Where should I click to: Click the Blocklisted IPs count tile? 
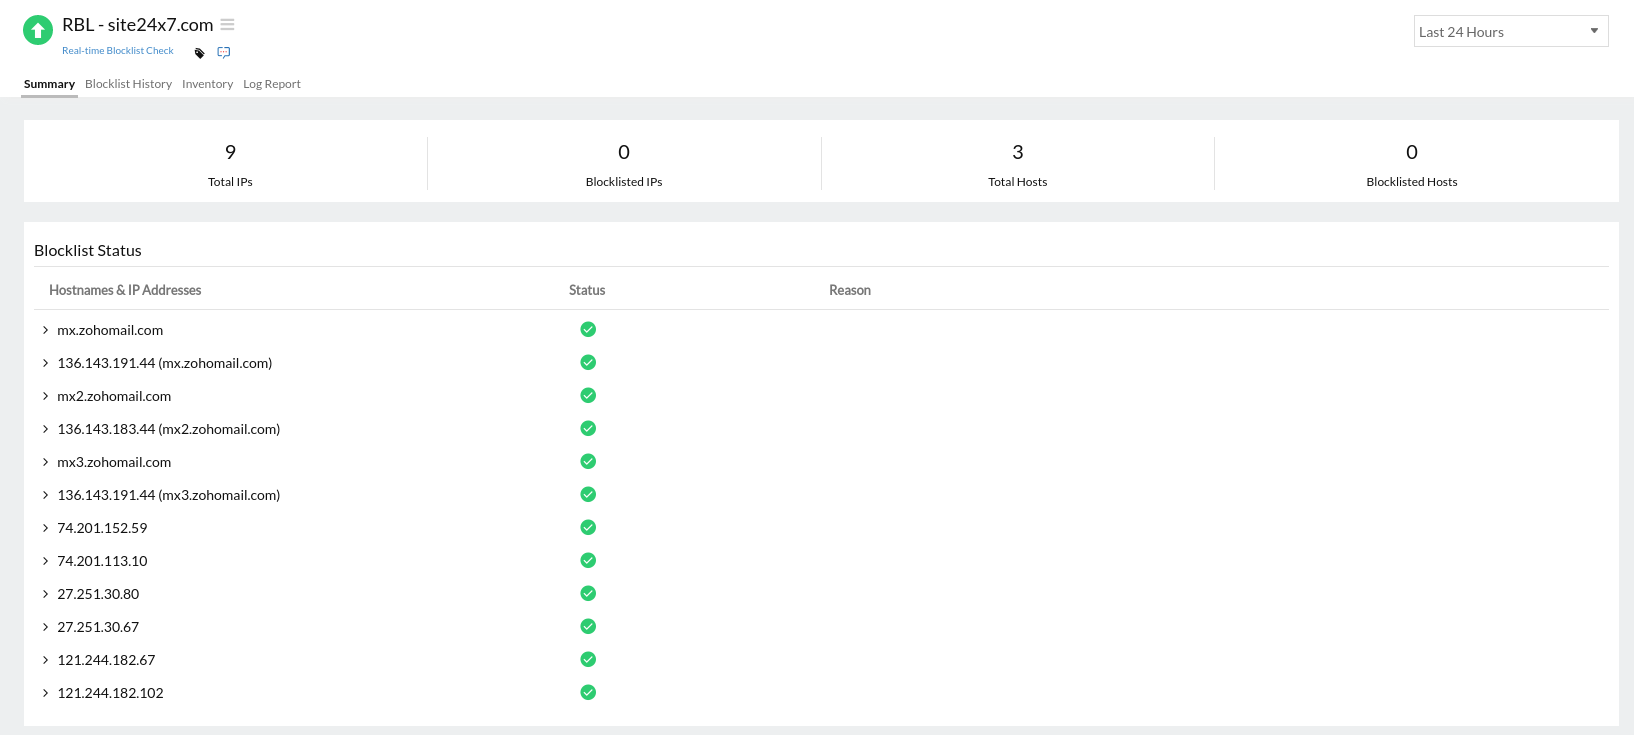click(624, 162)
